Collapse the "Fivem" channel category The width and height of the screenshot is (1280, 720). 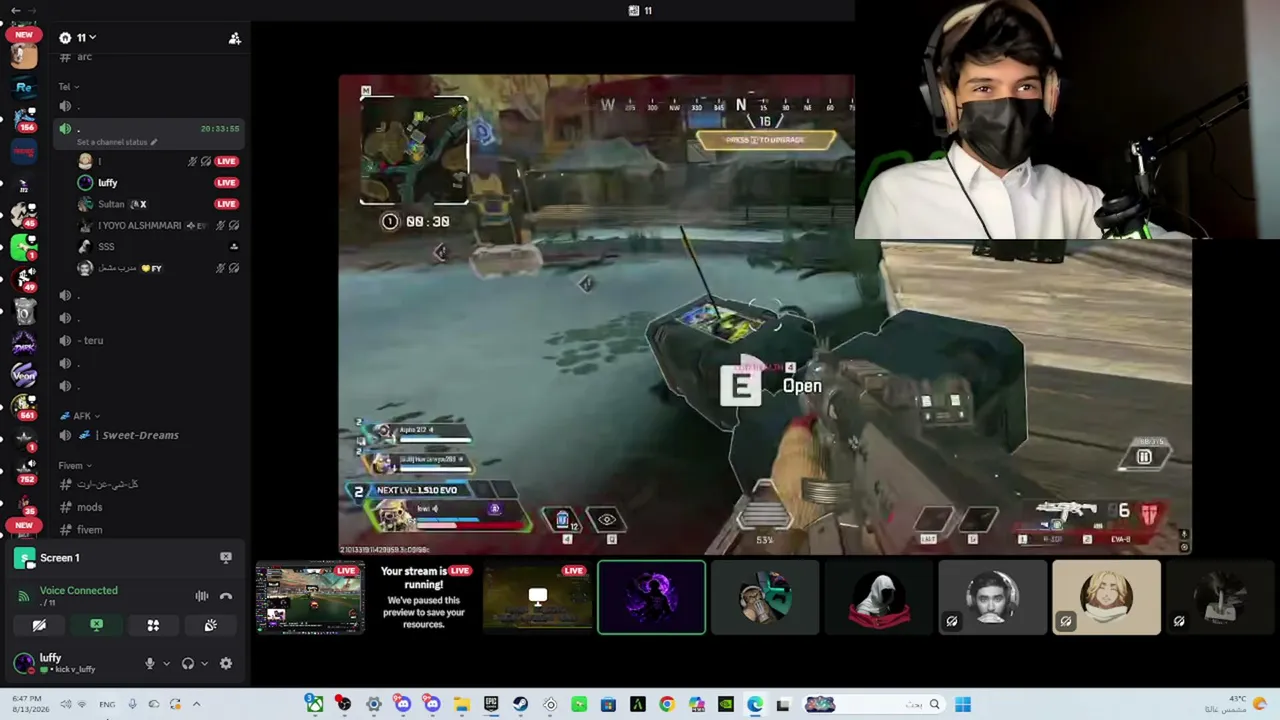[74, 466]
